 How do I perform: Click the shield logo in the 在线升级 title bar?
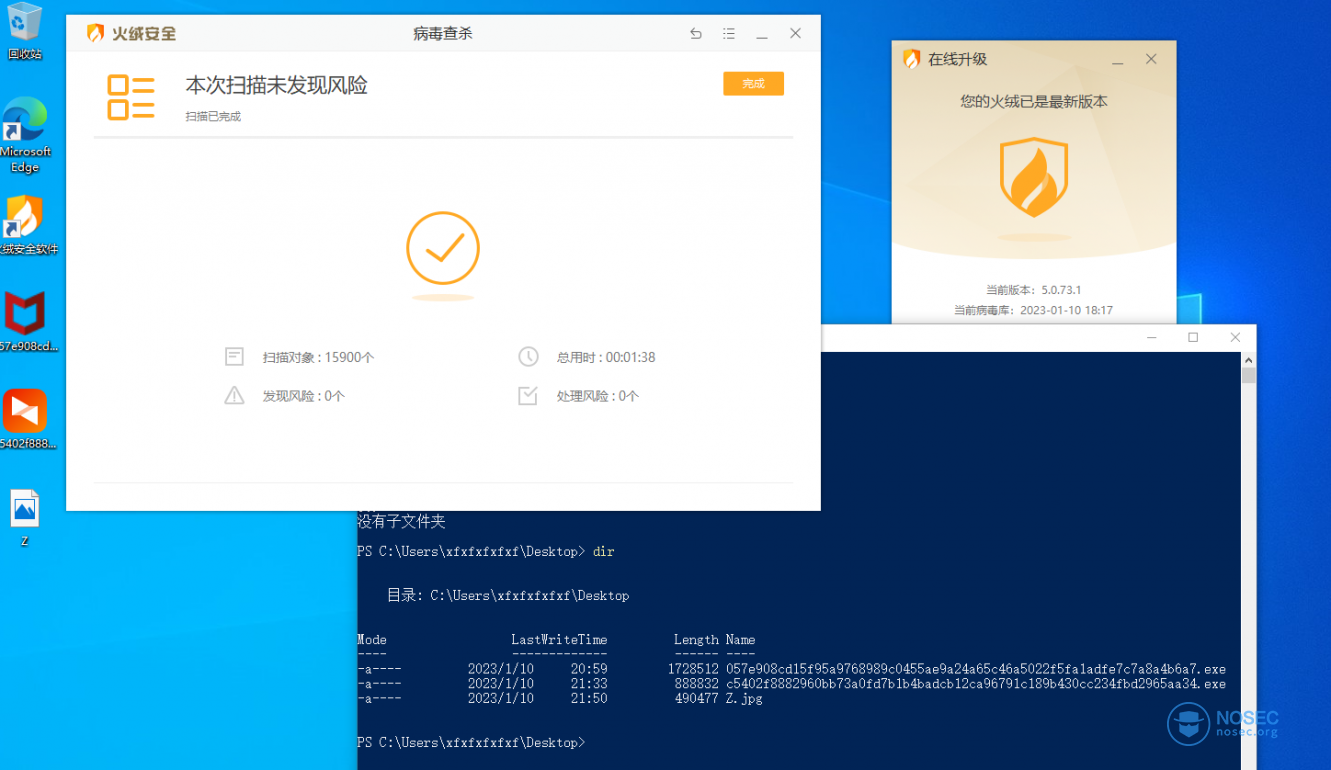tap(911, 59)
